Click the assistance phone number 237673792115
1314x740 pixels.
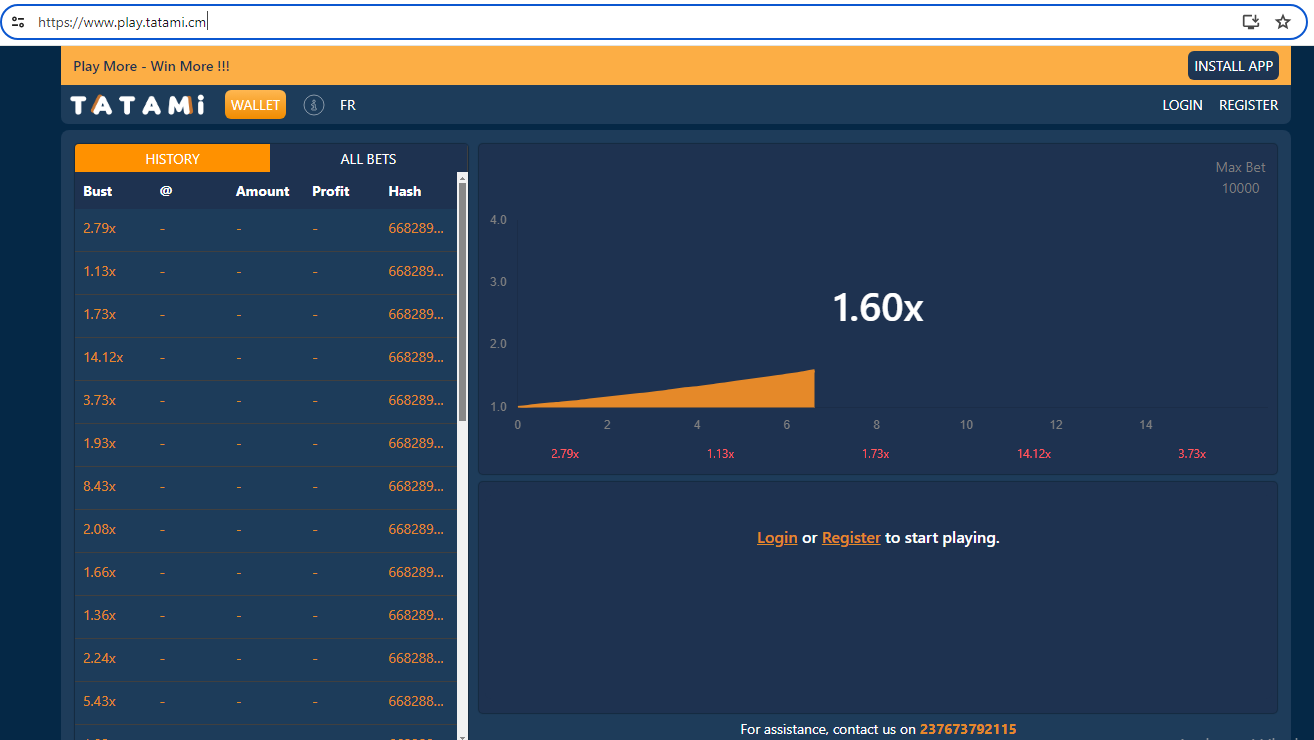click(968, 729)
